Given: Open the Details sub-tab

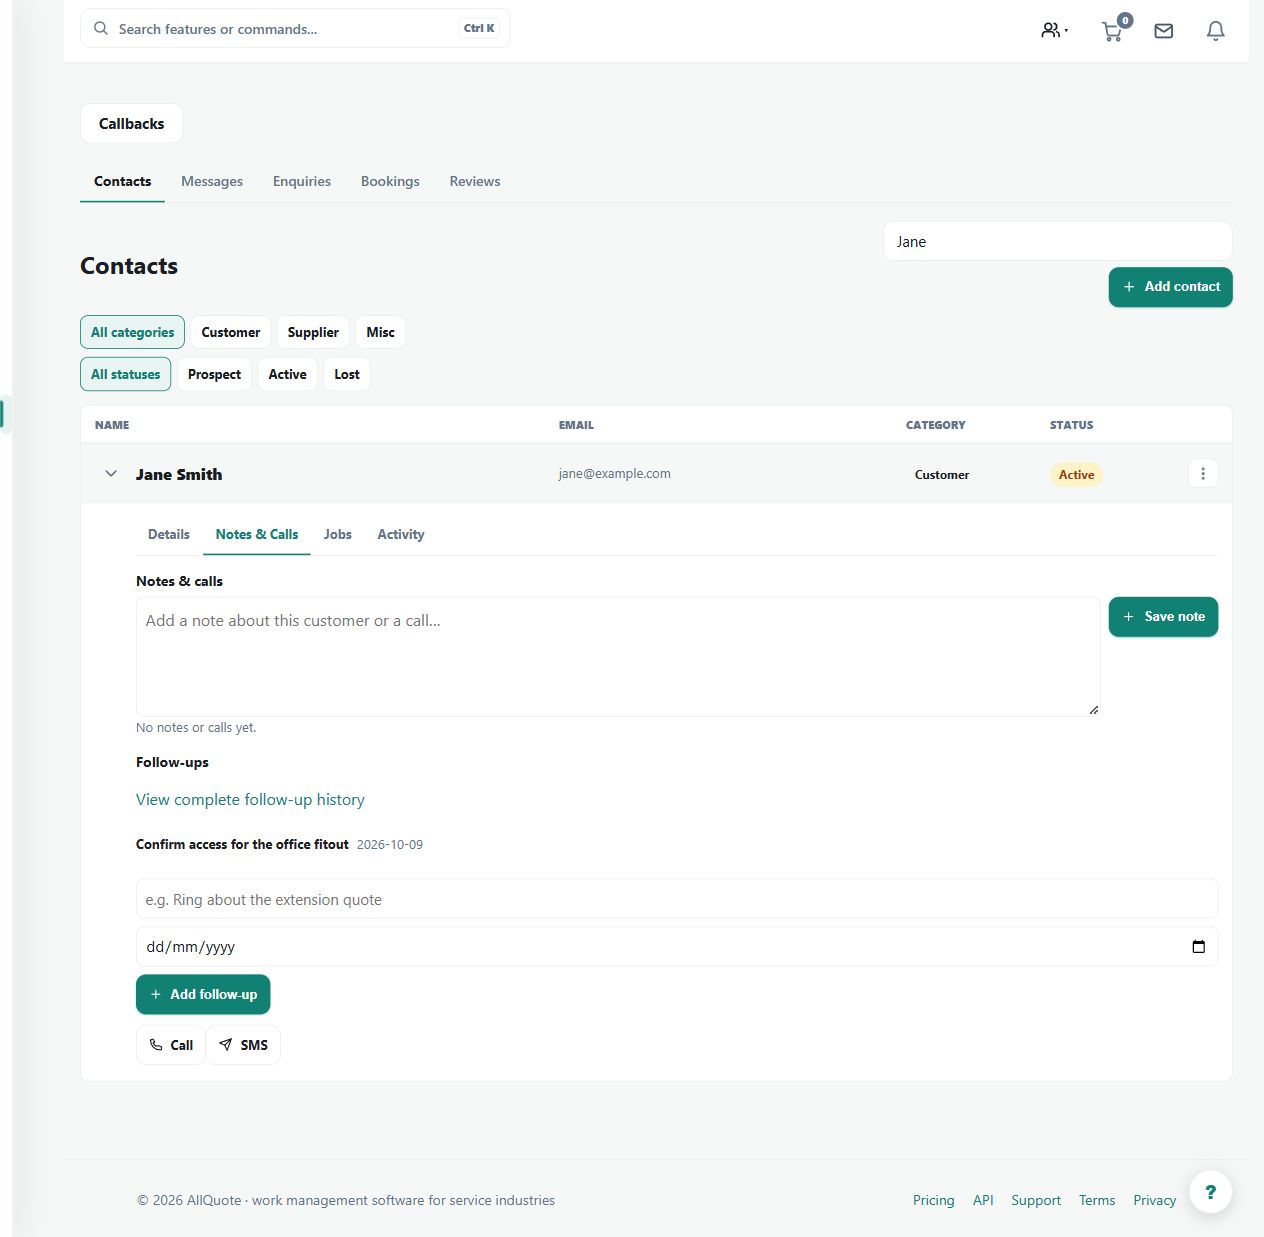Looking at the screenshot, I should click(x=169, y=535).
